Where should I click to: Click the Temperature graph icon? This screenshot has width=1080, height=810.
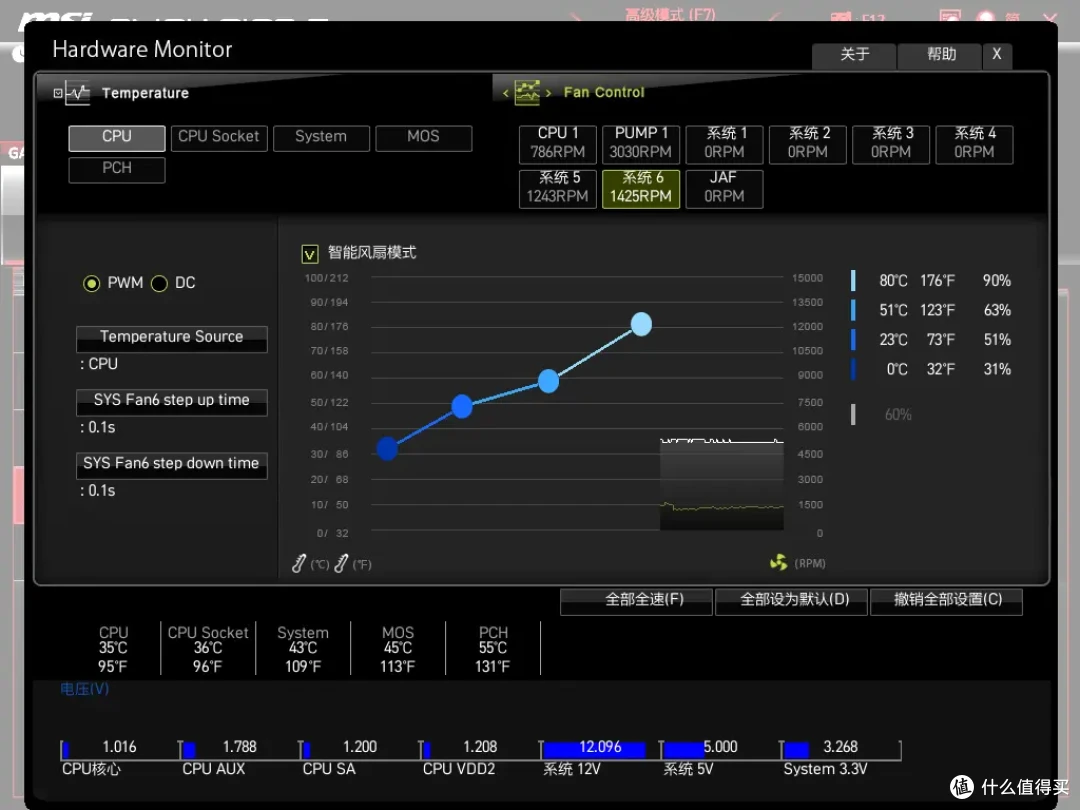click(x=78, y=93)
